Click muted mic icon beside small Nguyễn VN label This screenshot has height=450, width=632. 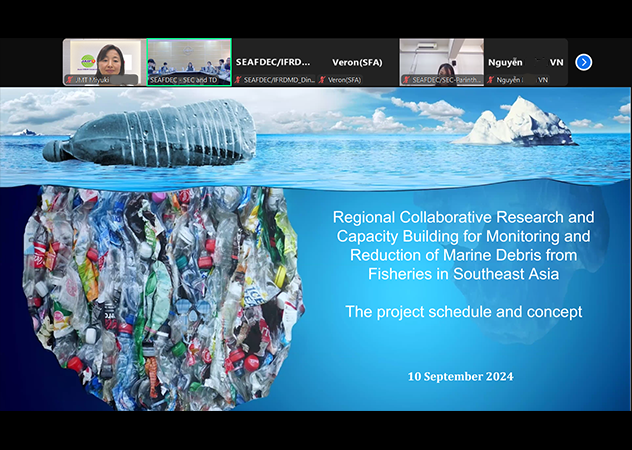click(491, 80)
